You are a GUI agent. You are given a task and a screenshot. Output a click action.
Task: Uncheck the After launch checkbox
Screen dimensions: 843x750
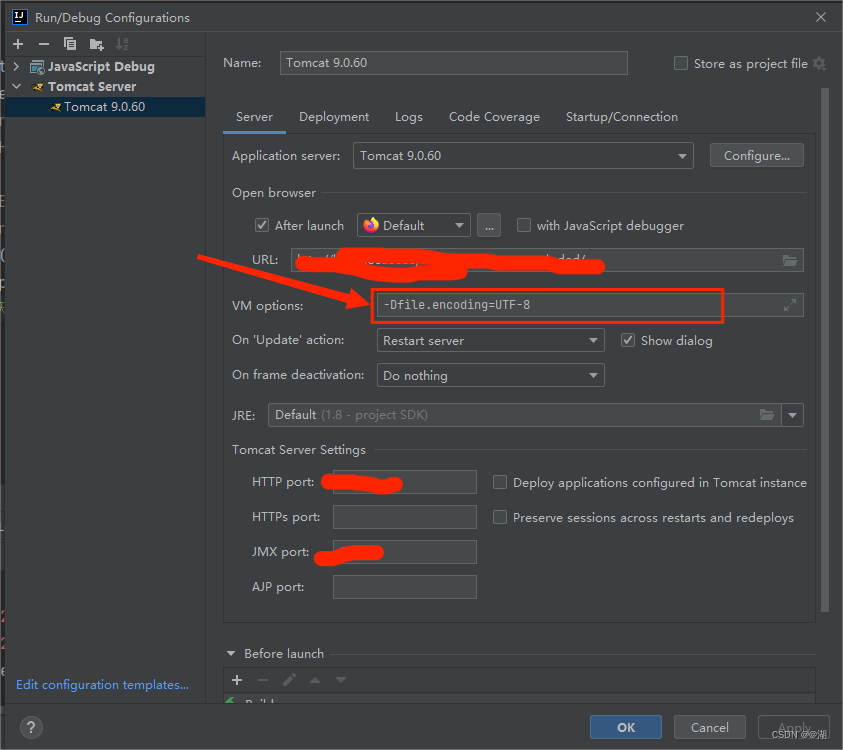coord(262,225)
